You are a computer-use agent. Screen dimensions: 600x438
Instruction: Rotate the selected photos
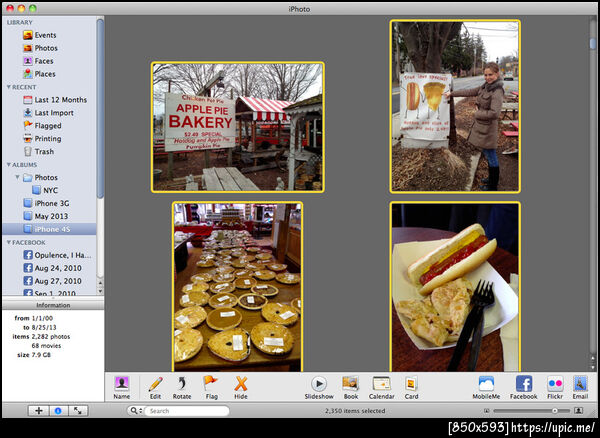(x=182, y=388)
